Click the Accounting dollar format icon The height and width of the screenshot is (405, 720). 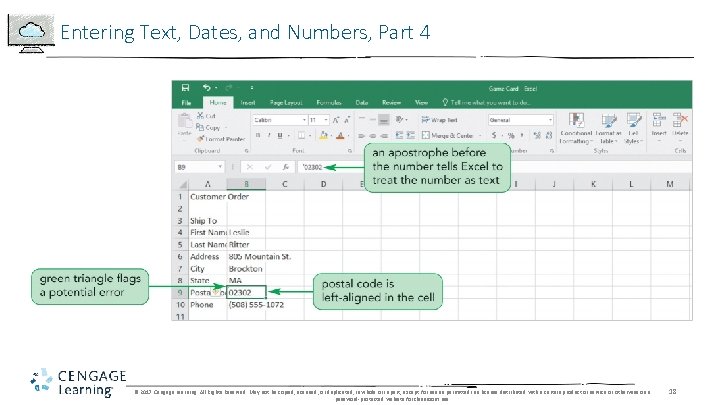pos(494,135)
